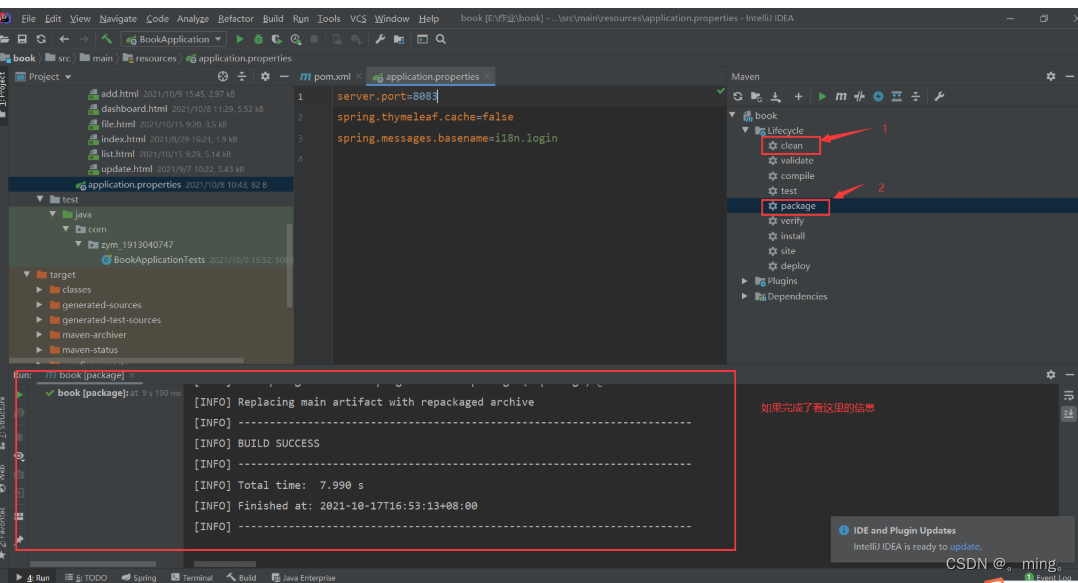Open the 6: TODO tool window
The width and height of the screenshot is (1078, 583).
(x=87, y=578)
